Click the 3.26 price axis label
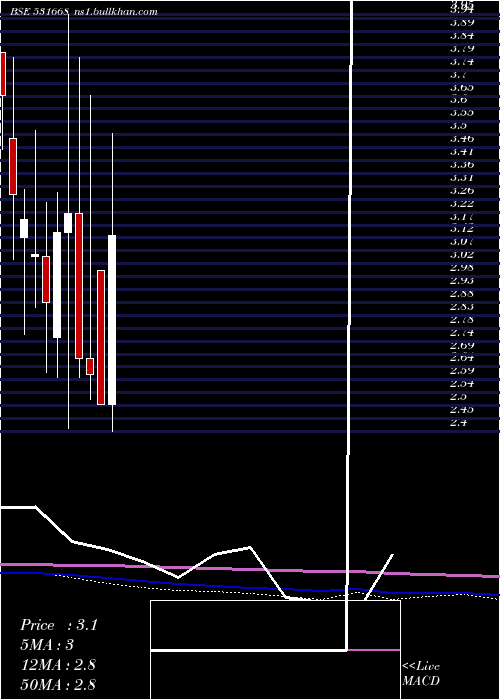The height and width of the screenshot is (700, 500). click(x=462, y=191)
